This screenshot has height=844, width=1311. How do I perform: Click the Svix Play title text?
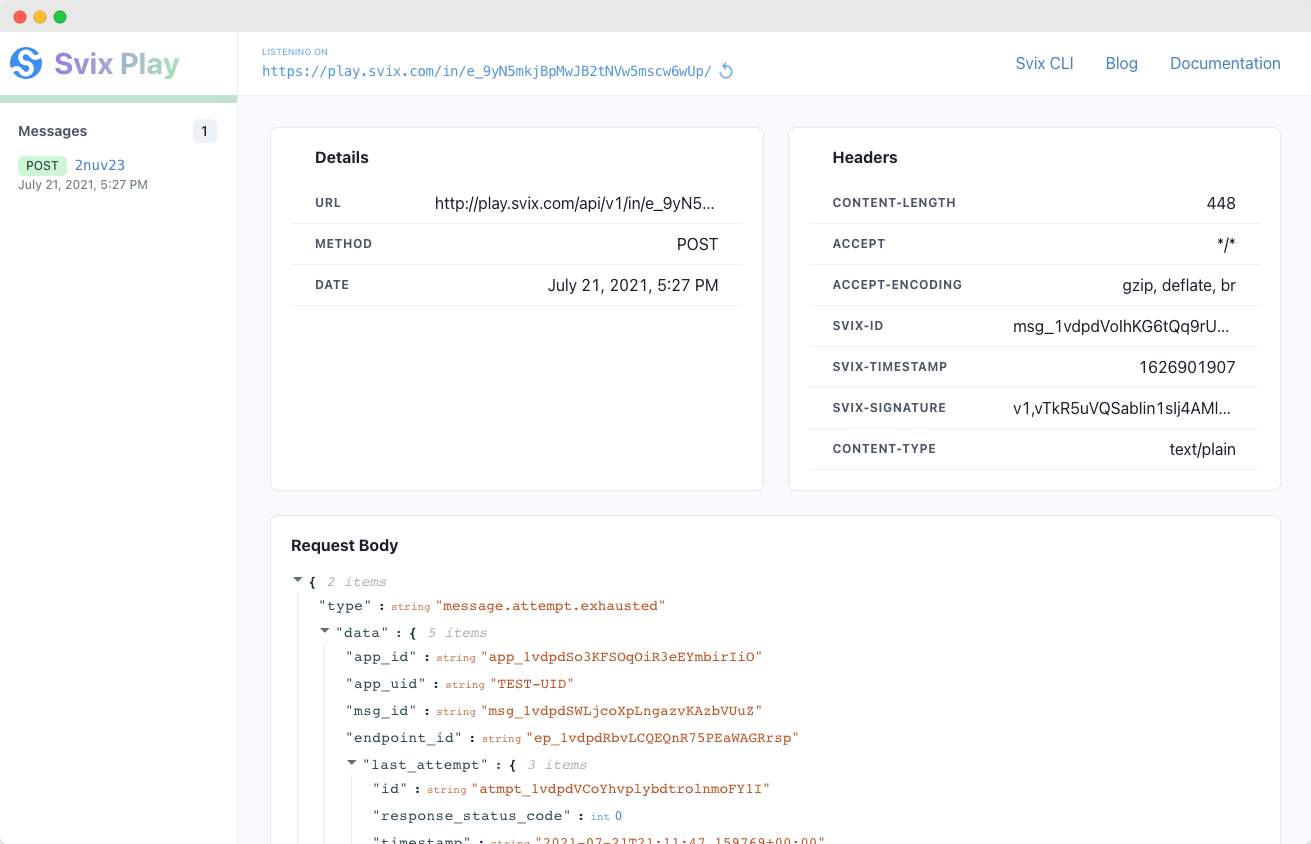pos(116,64)
